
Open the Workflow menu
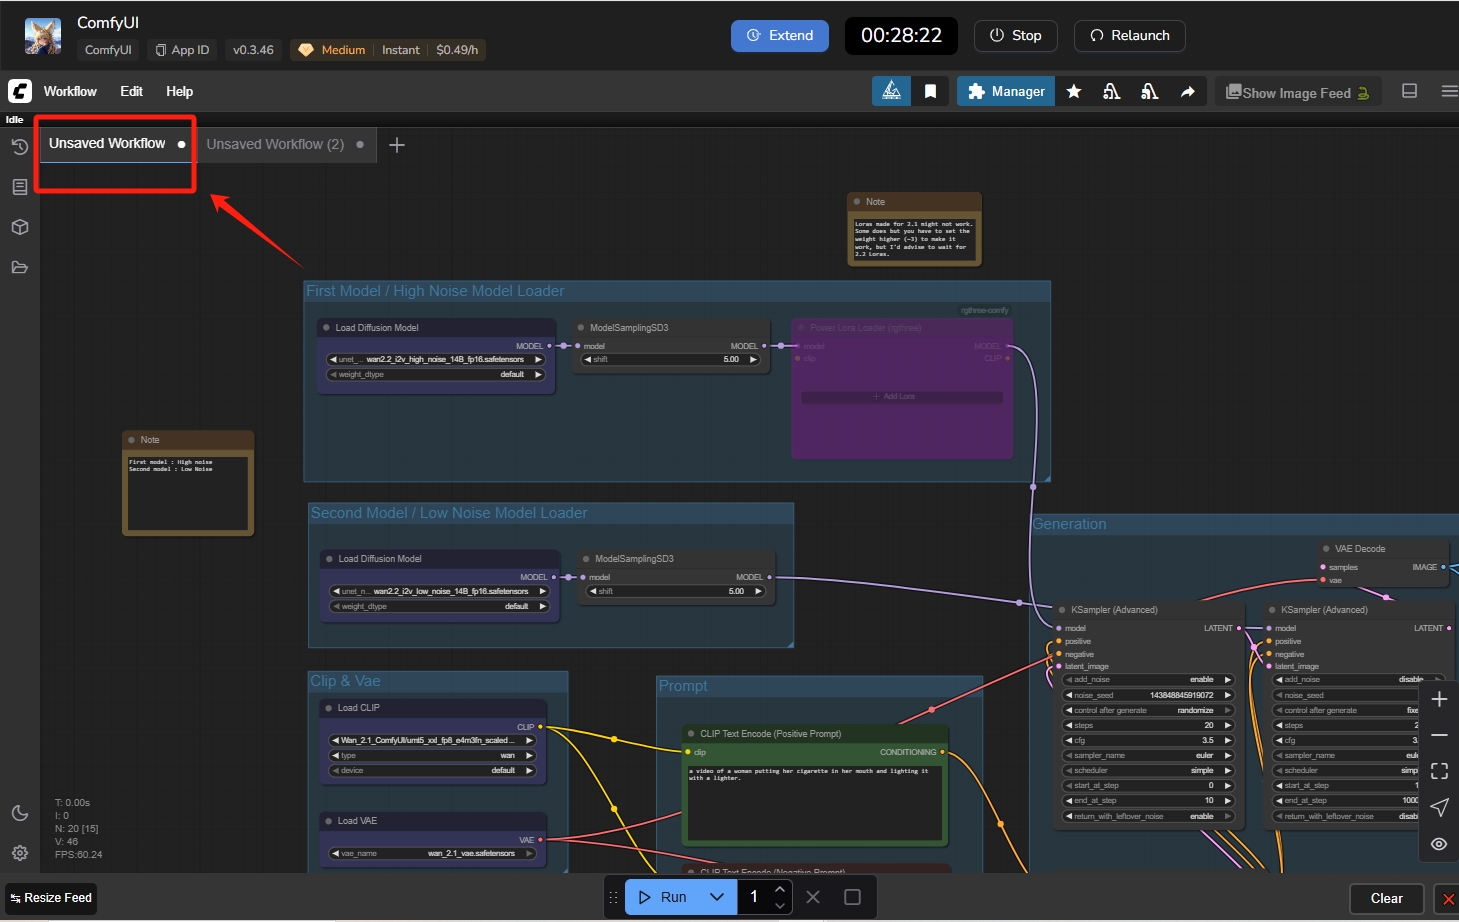click(70, 91)
